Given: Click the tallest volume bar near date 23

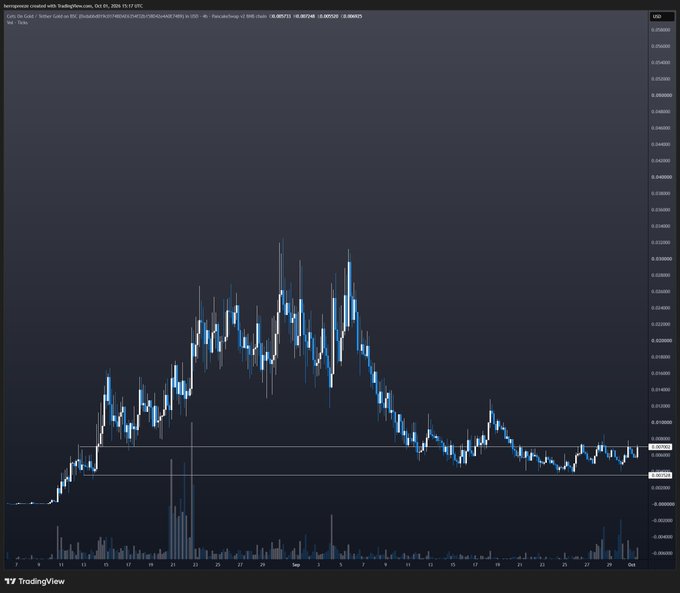Looking at the screenshot, I should point(192,490).
